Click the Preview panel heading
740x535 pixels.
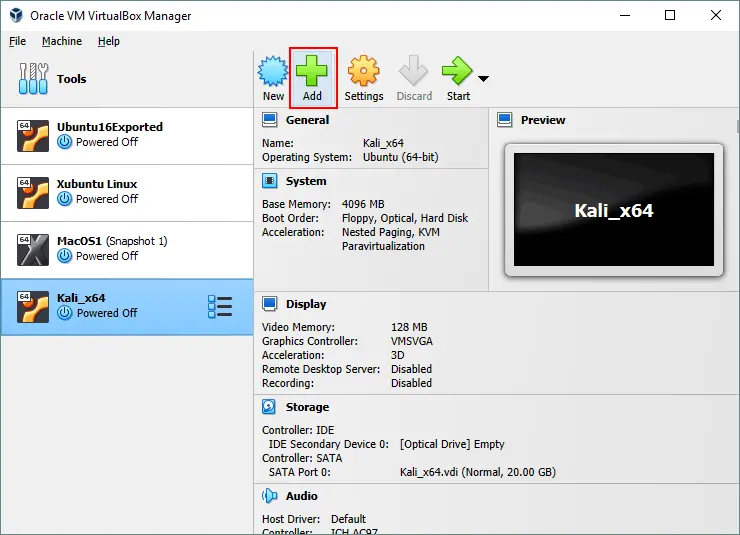tap(543, 120)
